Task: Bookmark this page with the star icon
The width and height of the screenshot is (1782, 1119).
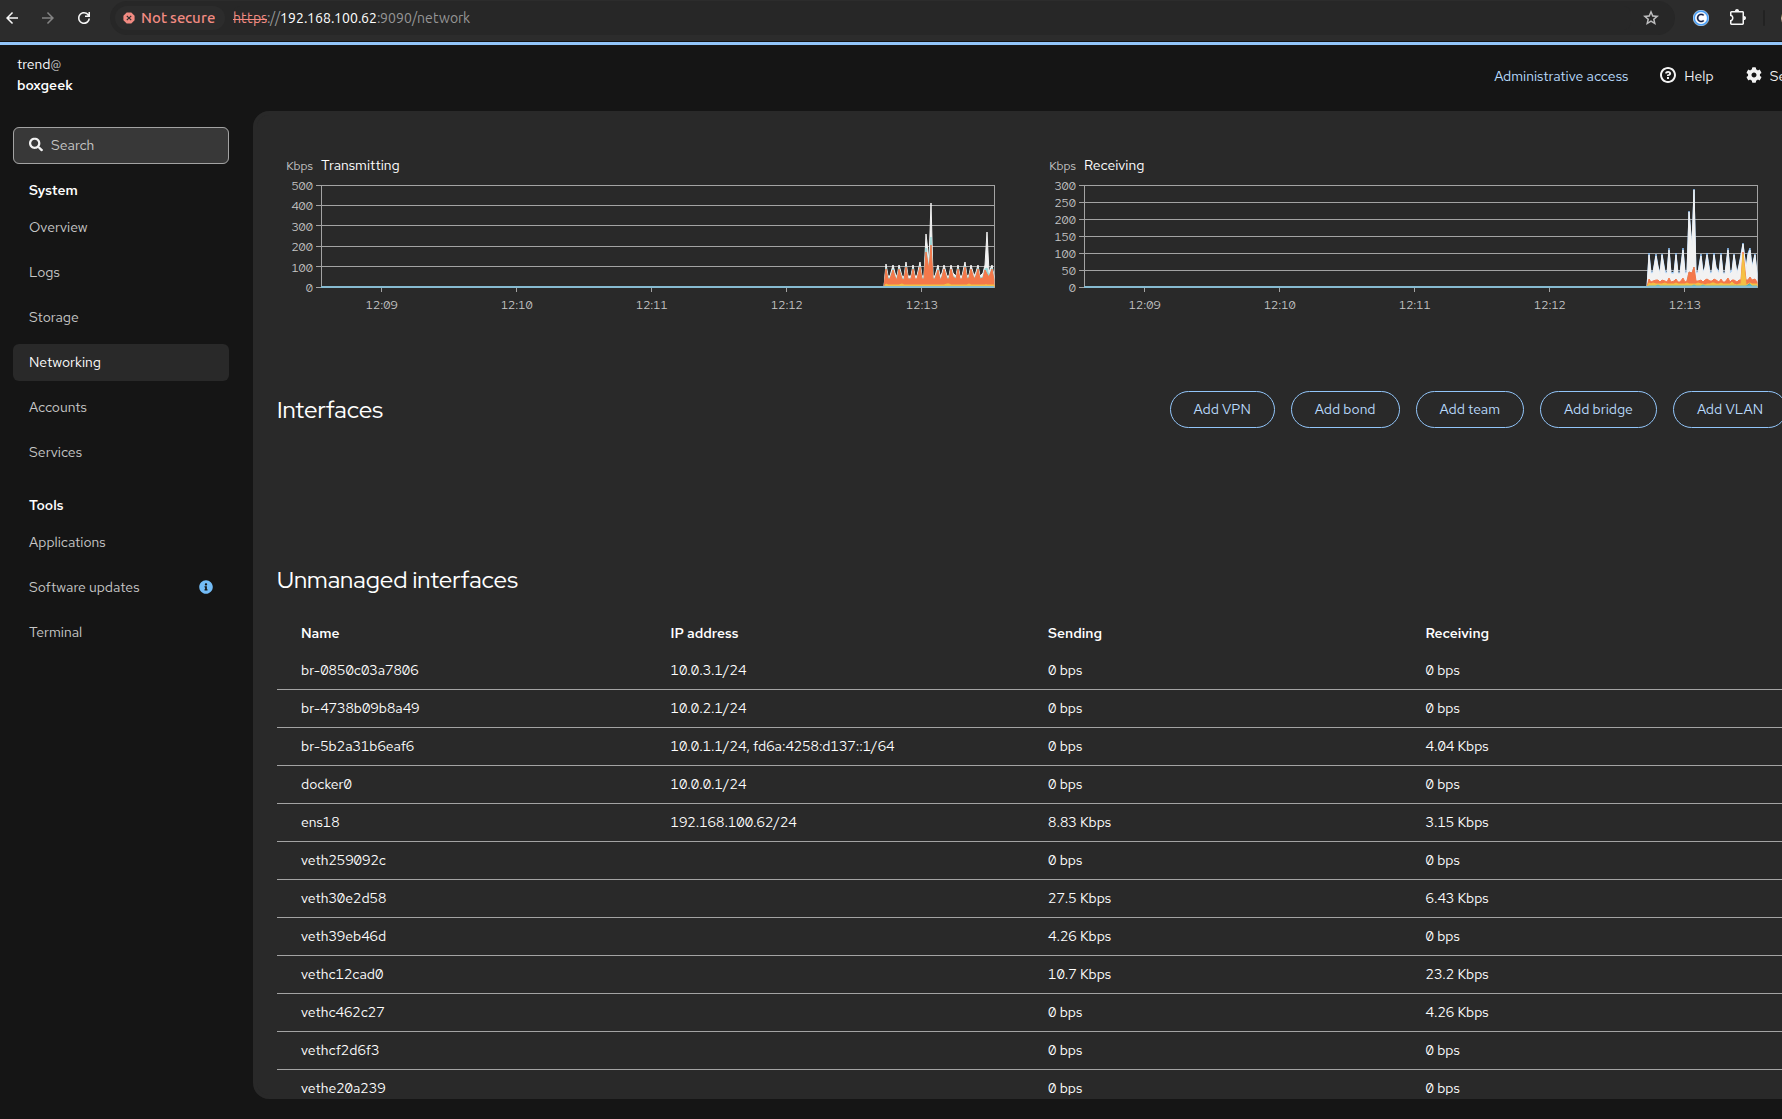Action: tap(1651, 18)
